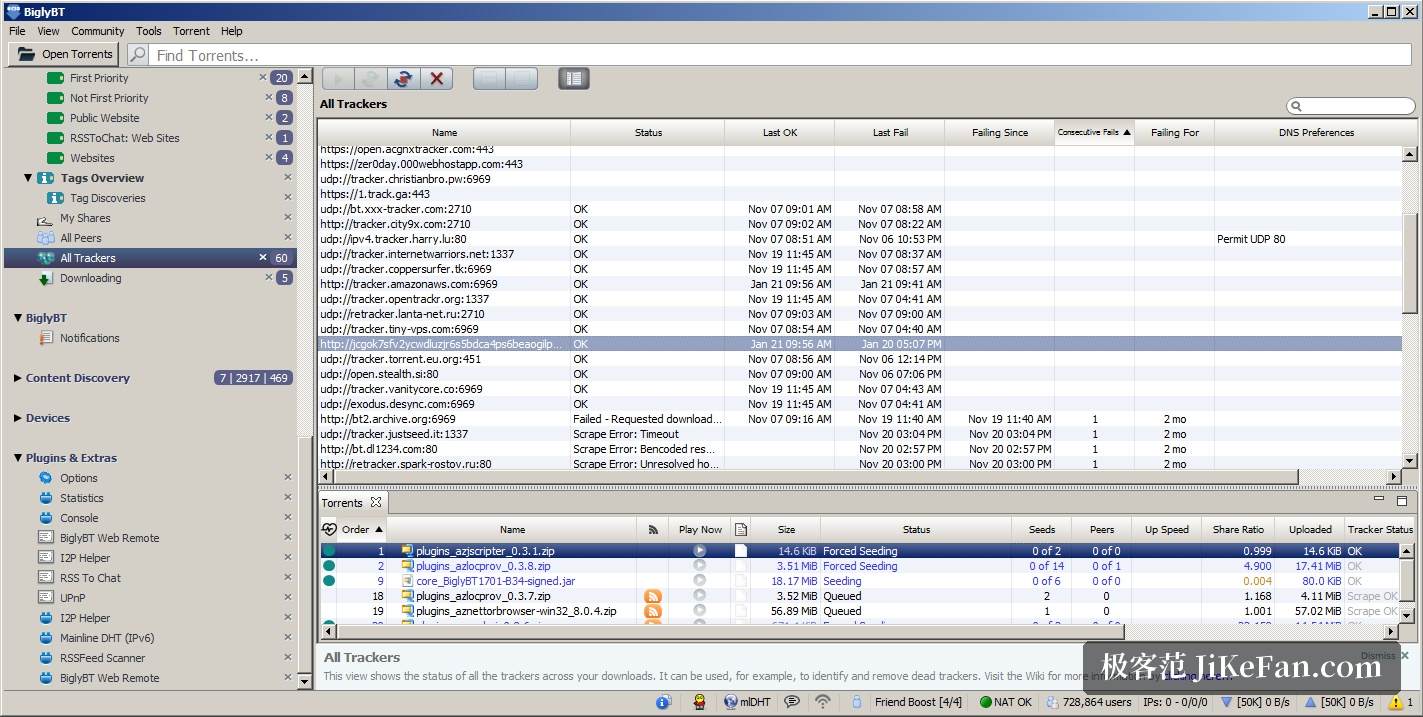
Task: Expand the Content Discovery section
Action: coord(18,378)
